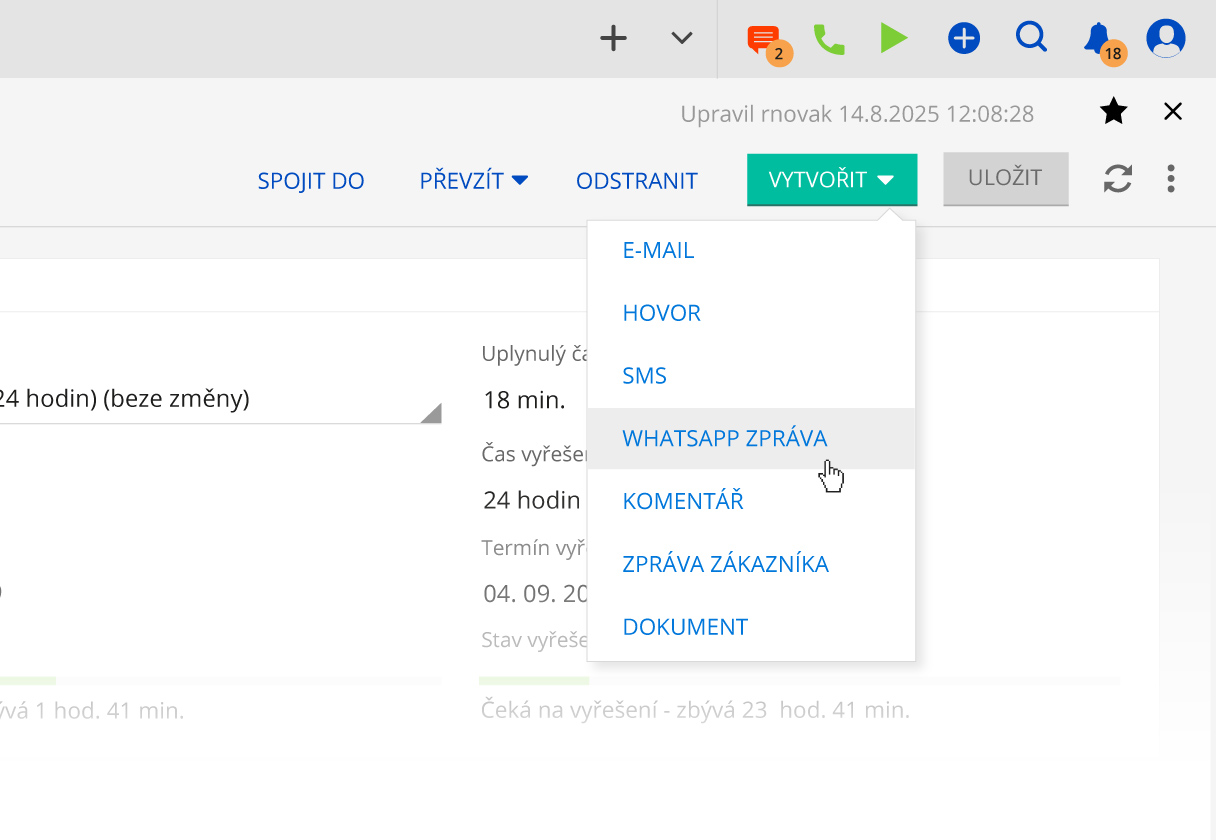Select DOKUMENT from the create menu

pyautogui.click(x=685, y=626)
